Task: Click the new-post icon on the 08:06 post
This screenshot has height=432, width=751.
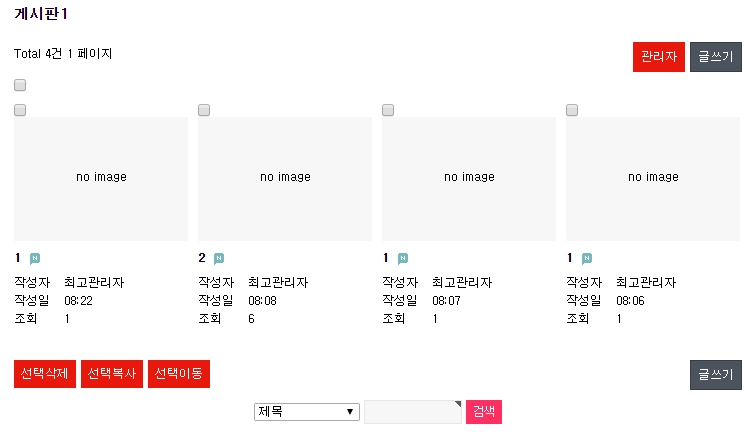Action: pyautogui.click(x=587, y=259)
